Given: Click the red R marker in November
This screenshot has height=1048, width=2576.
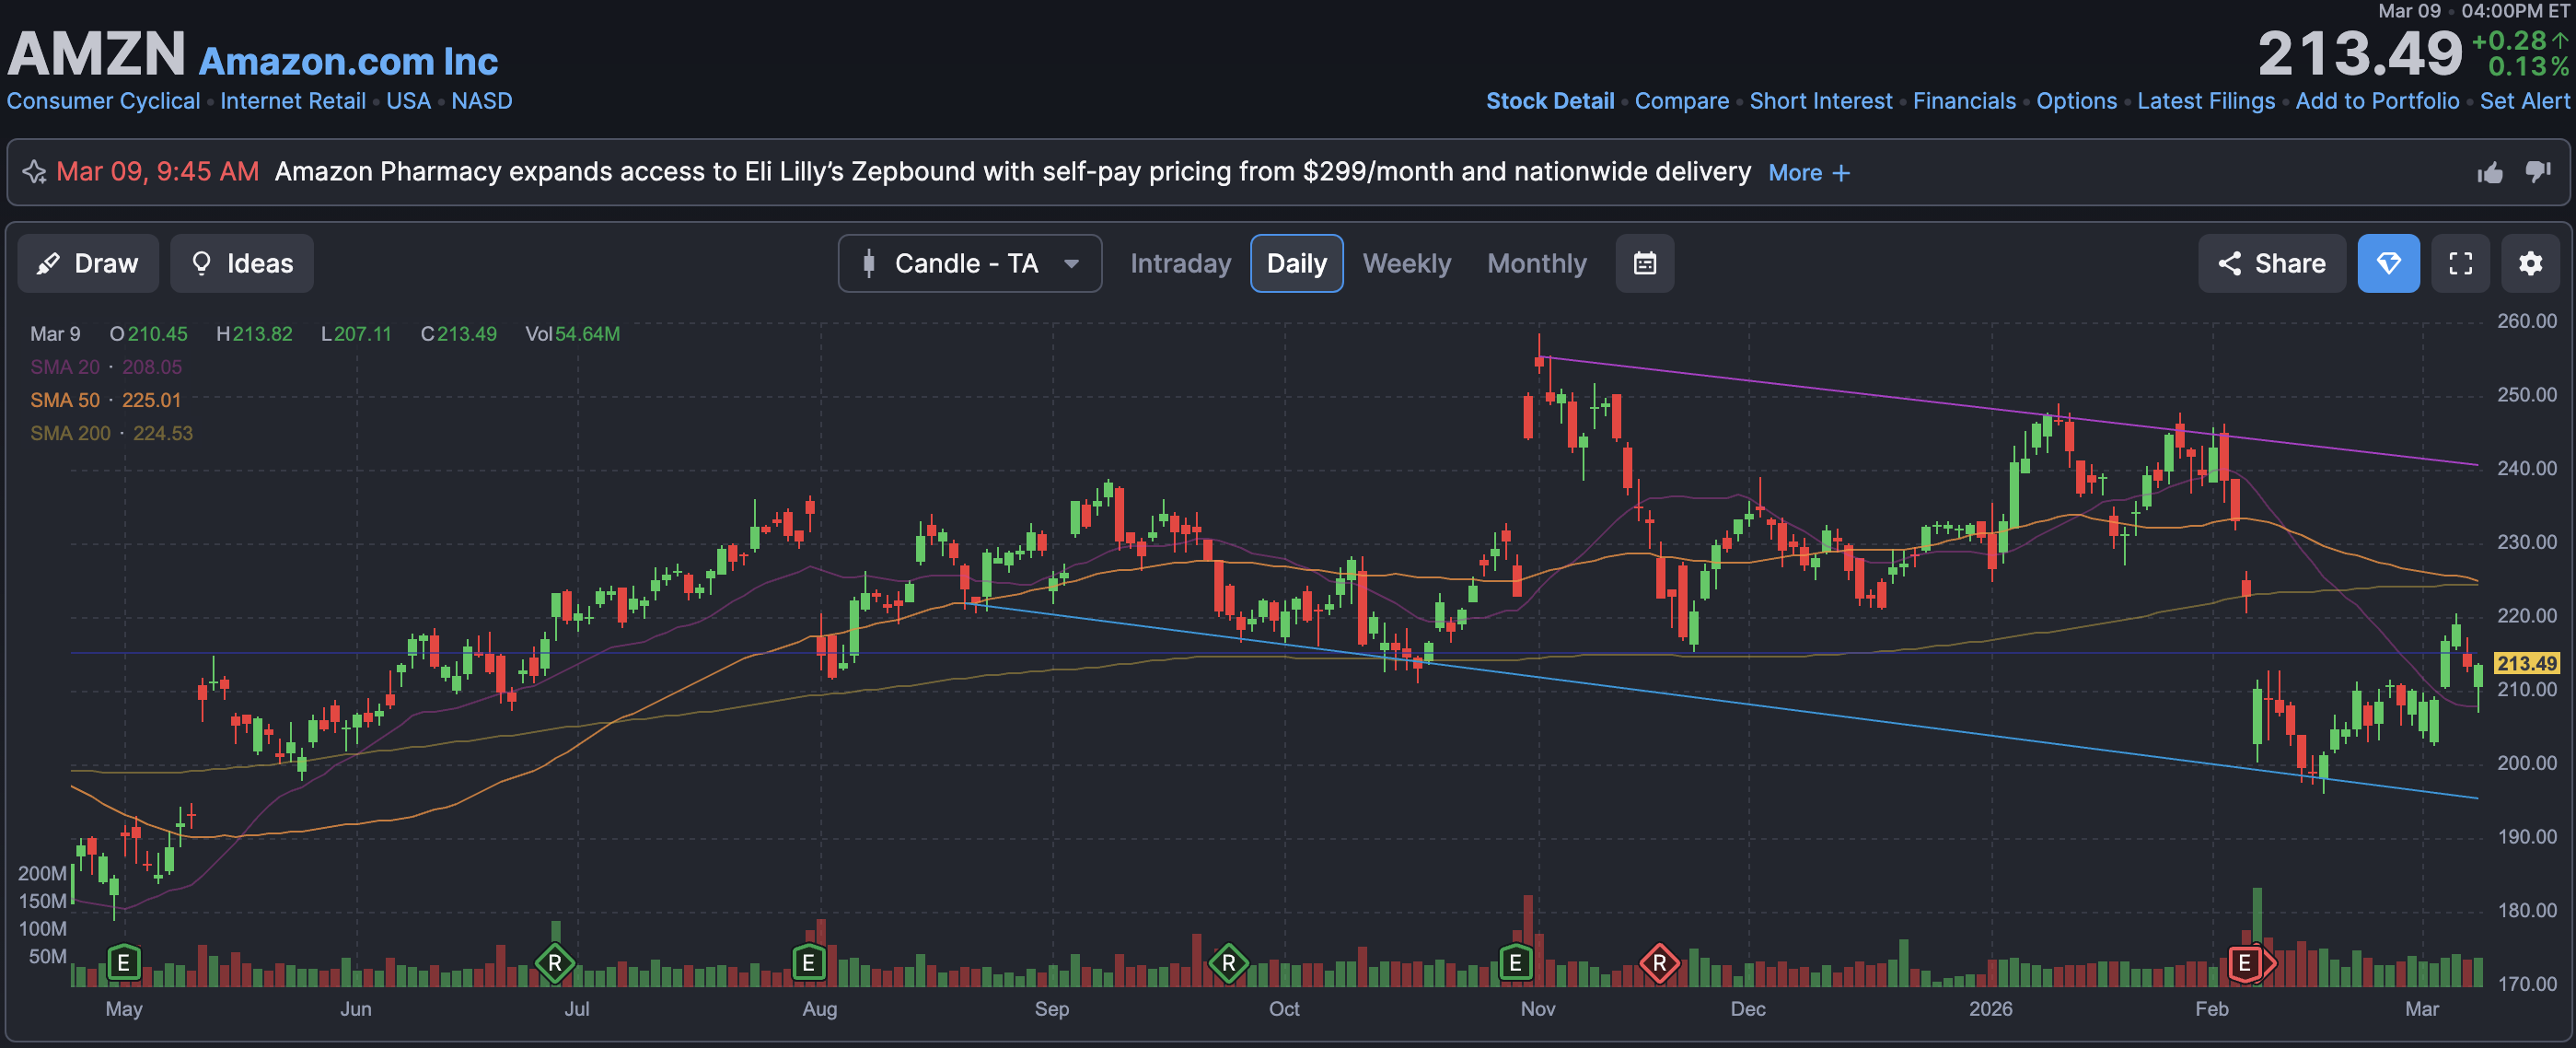Looking at the screenshot, I should coord(1659,963).
